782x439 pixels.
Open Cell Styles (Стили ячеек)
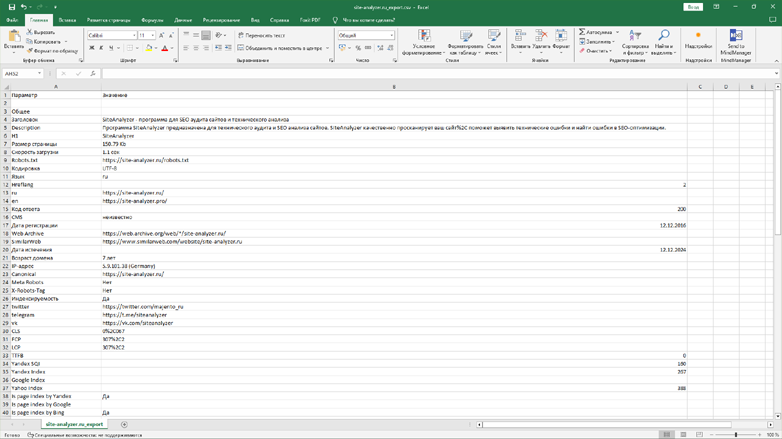point(494,42)
